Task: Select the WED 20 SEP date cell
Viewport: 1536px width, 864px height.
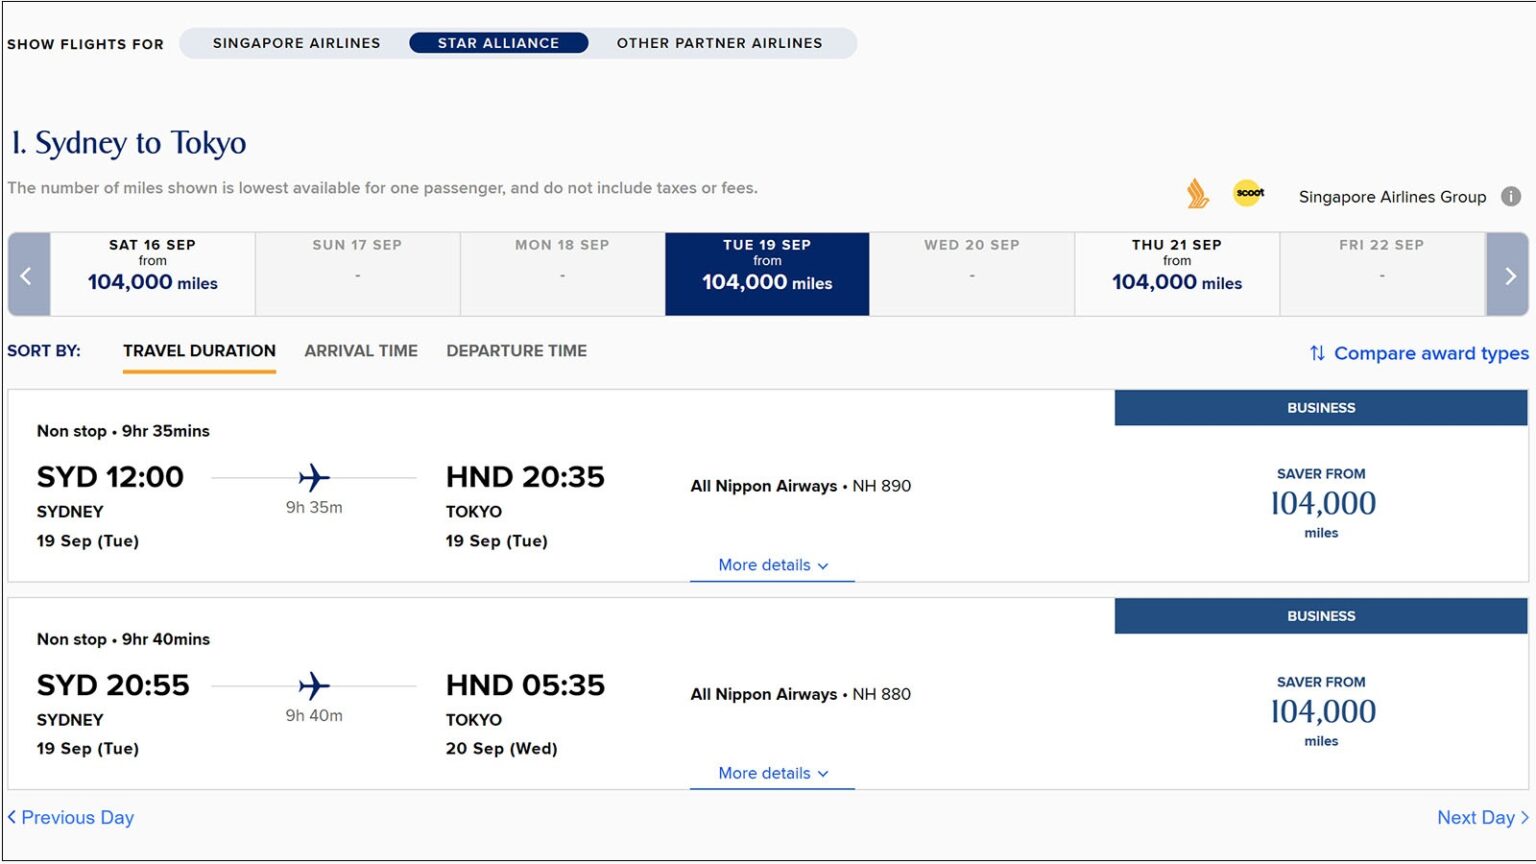Action: pyautogui.click(x=972, y=274)
